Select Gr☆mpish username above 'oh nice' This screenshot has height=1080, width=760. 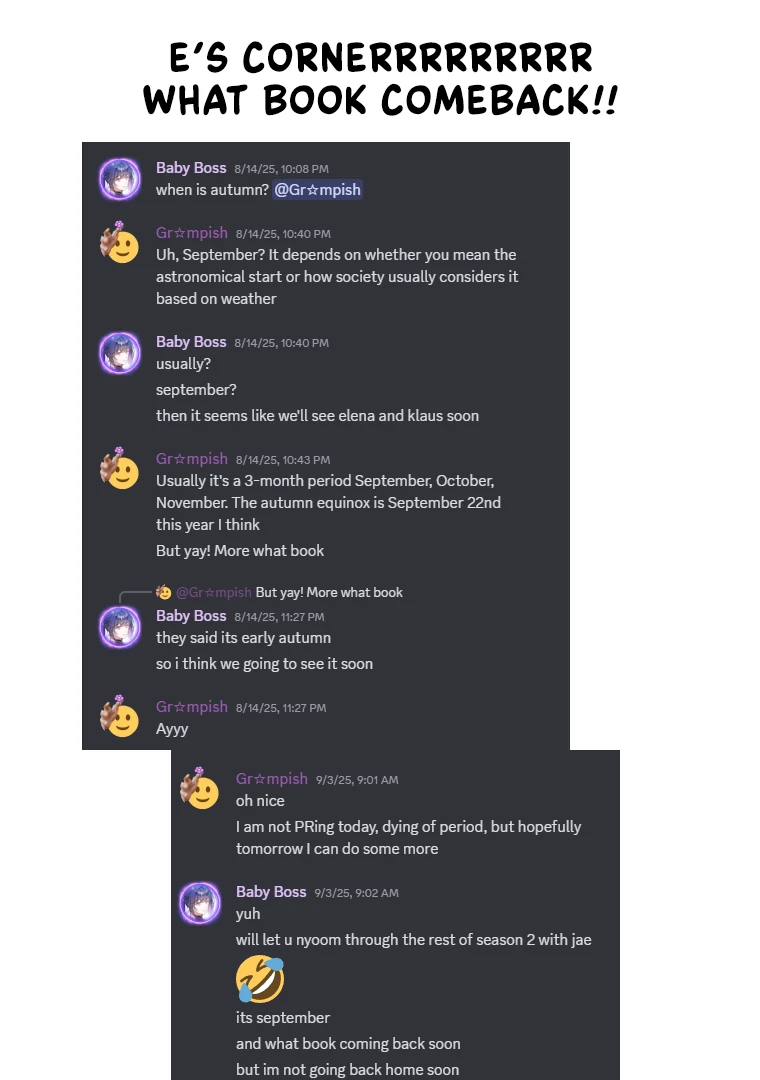[272, 779]
